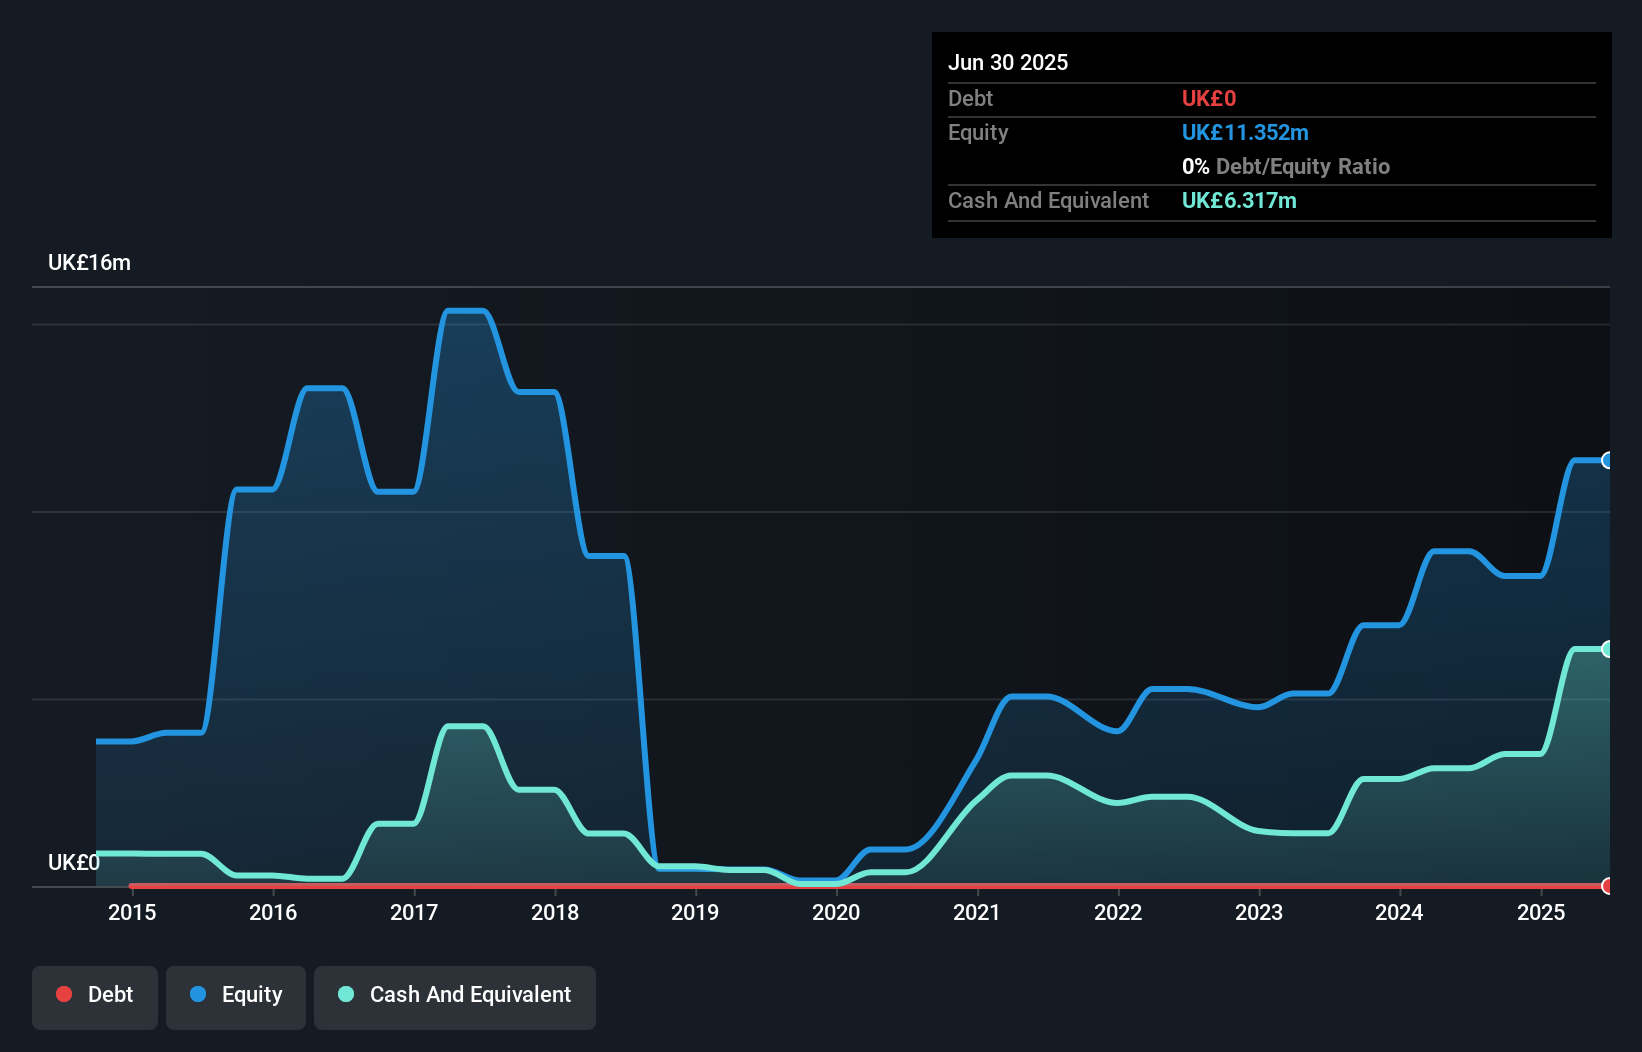
Task: Select the red Debt legend dot
Action: (64, 994)
